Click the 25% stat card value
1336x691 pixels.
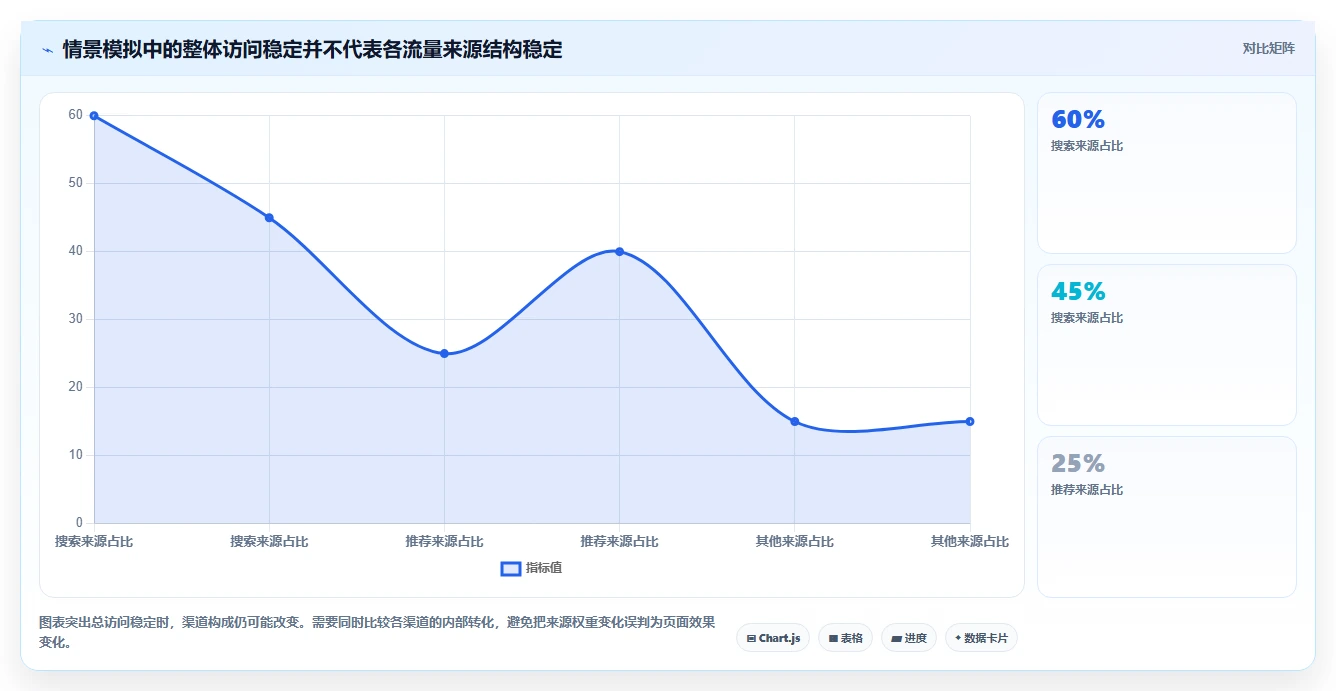1078,464
